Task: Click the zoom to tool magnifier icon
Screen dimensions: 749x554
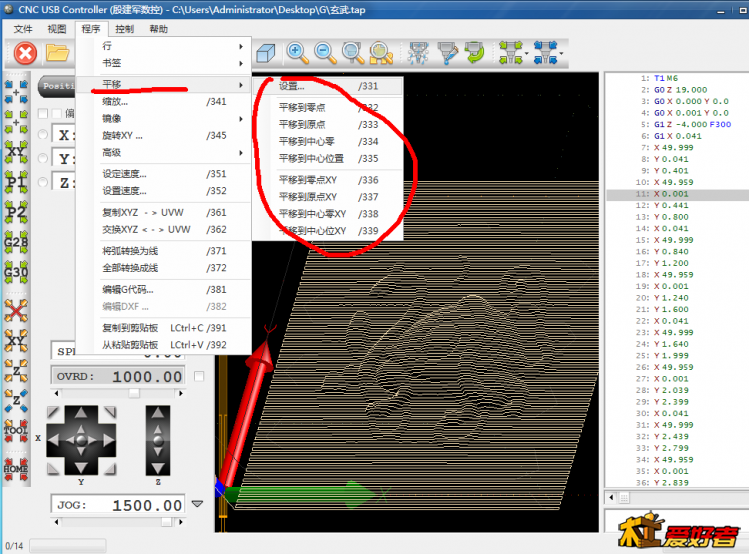Action: click(381, 53)
